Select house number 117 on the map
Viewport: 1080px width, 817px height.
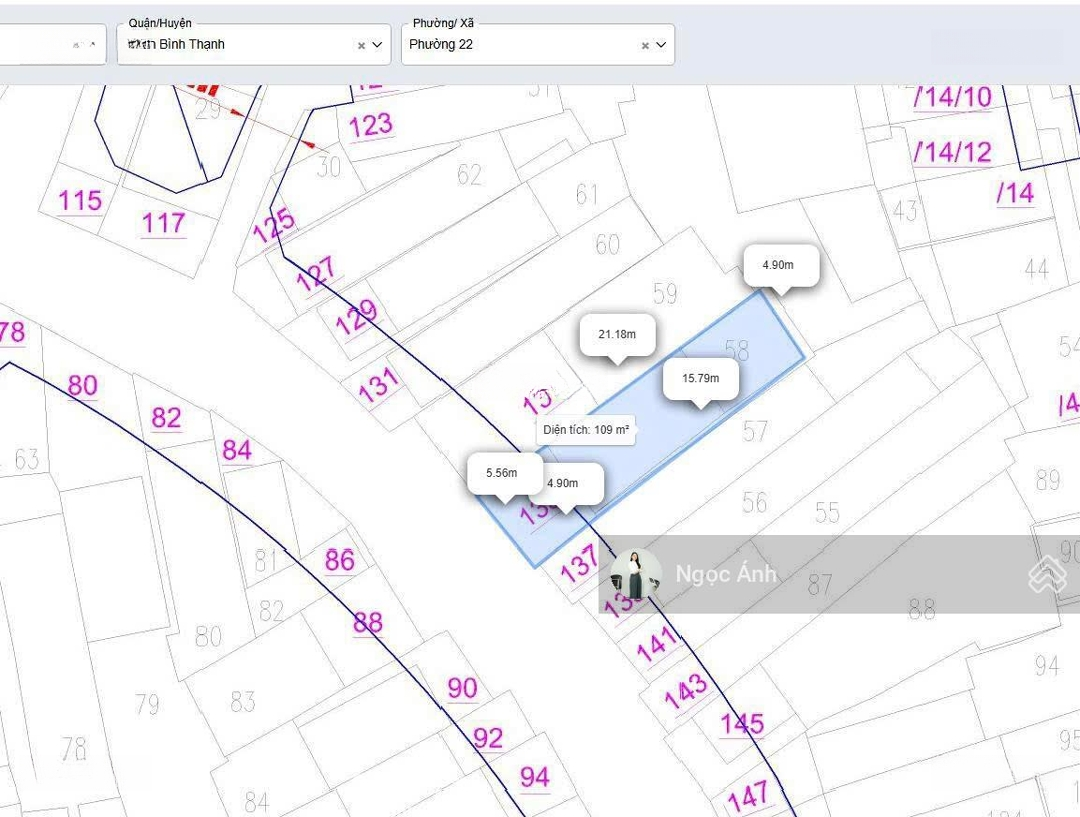163,222
